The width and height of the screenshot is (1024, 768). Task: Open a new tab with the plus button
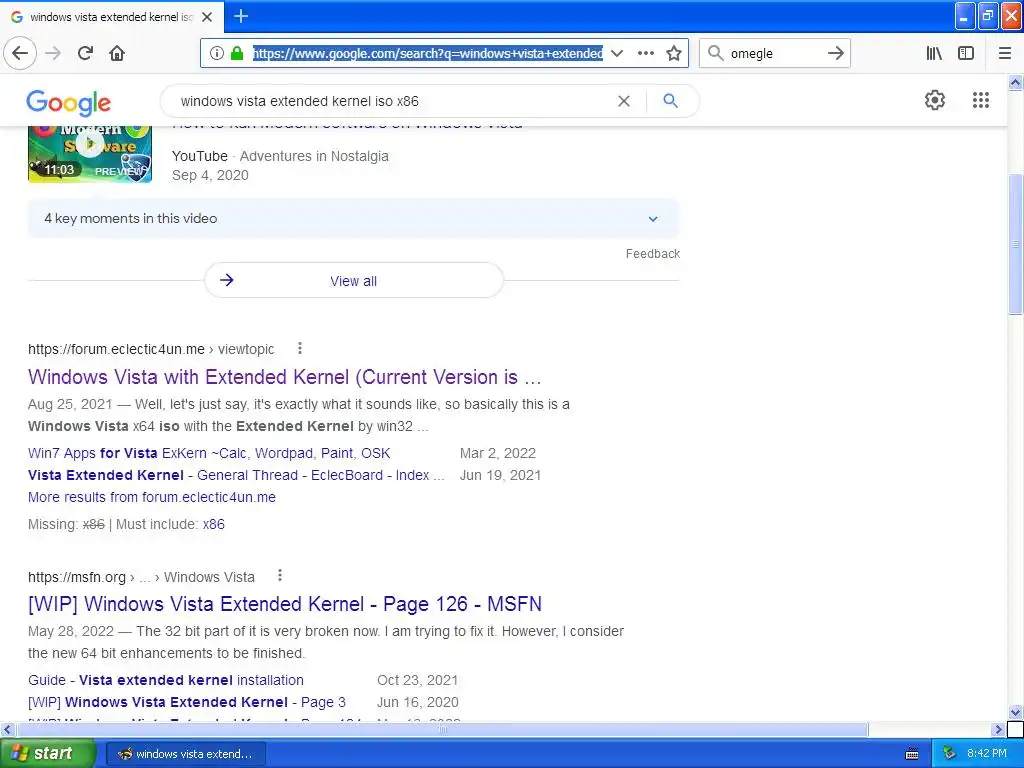pyautogui.click(x=241, y=16)
